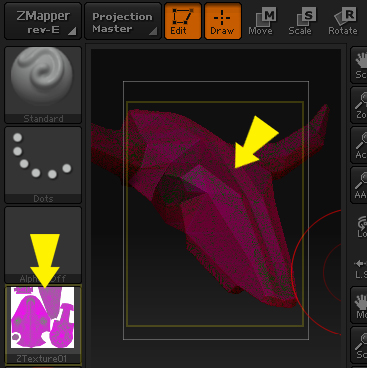Toggle the L.Sym symmetry icon
This screenshot has width=367, height=368.
pos(360,268)
